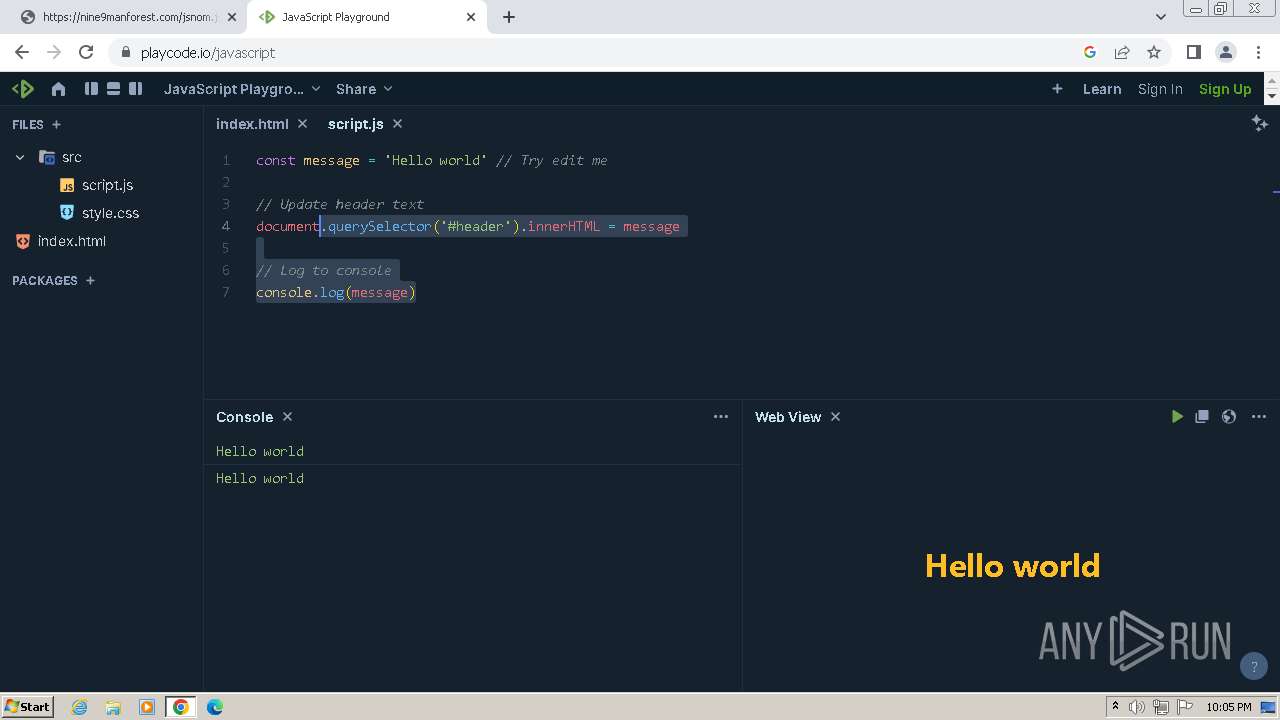Select the Web View panel tab
This screenshot has height=720, width=1280.
click(x=788, y=417)
